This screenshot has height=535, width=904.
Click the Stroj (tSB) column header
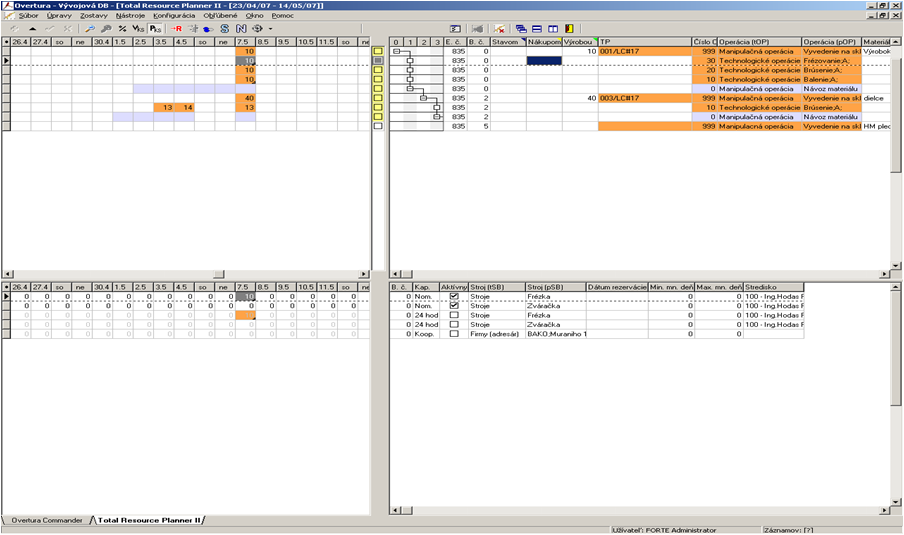tap(496, 287)
